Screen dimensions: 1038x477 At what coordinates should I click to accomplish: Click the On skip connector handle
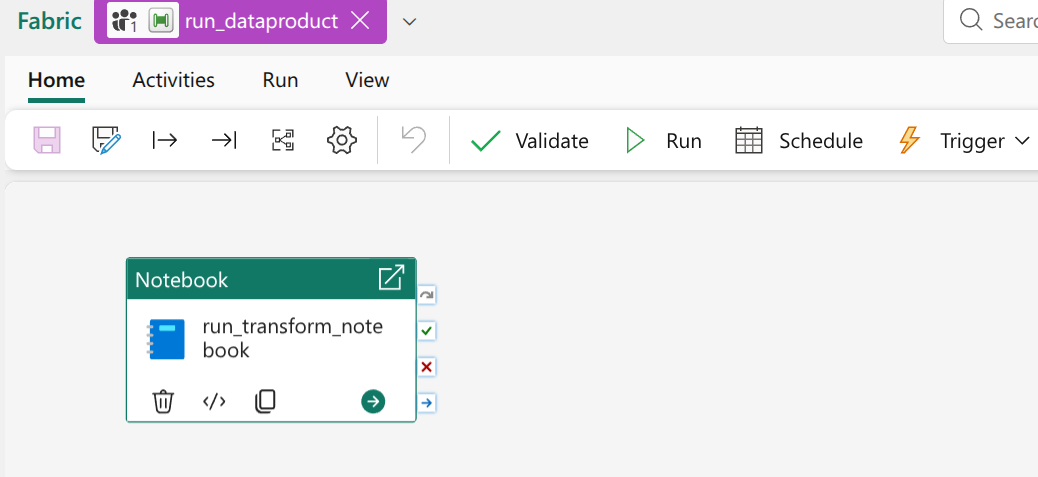(427, 294)
